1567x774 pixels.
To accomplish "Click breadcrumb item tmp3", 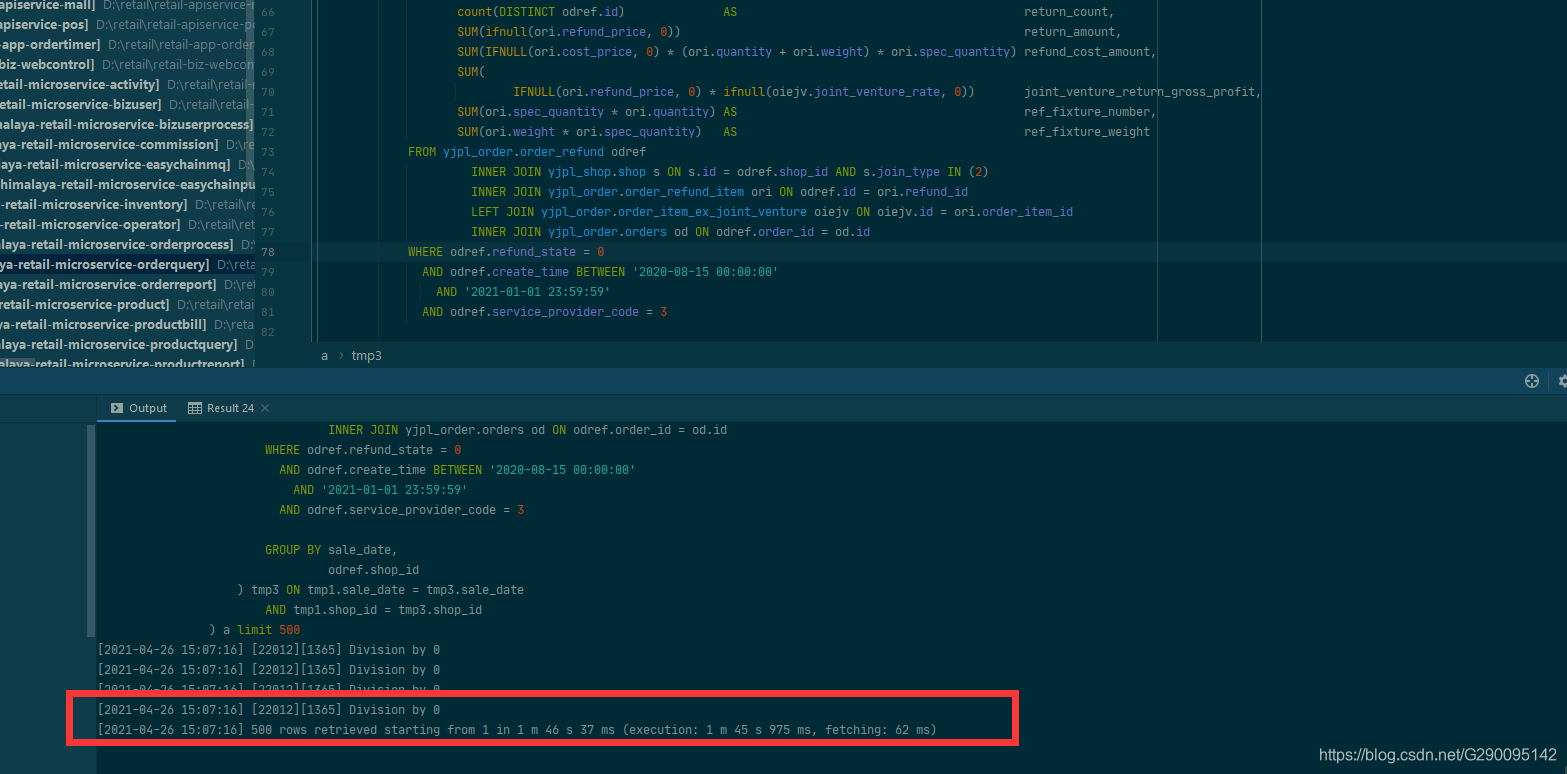I will click(367, 356).
